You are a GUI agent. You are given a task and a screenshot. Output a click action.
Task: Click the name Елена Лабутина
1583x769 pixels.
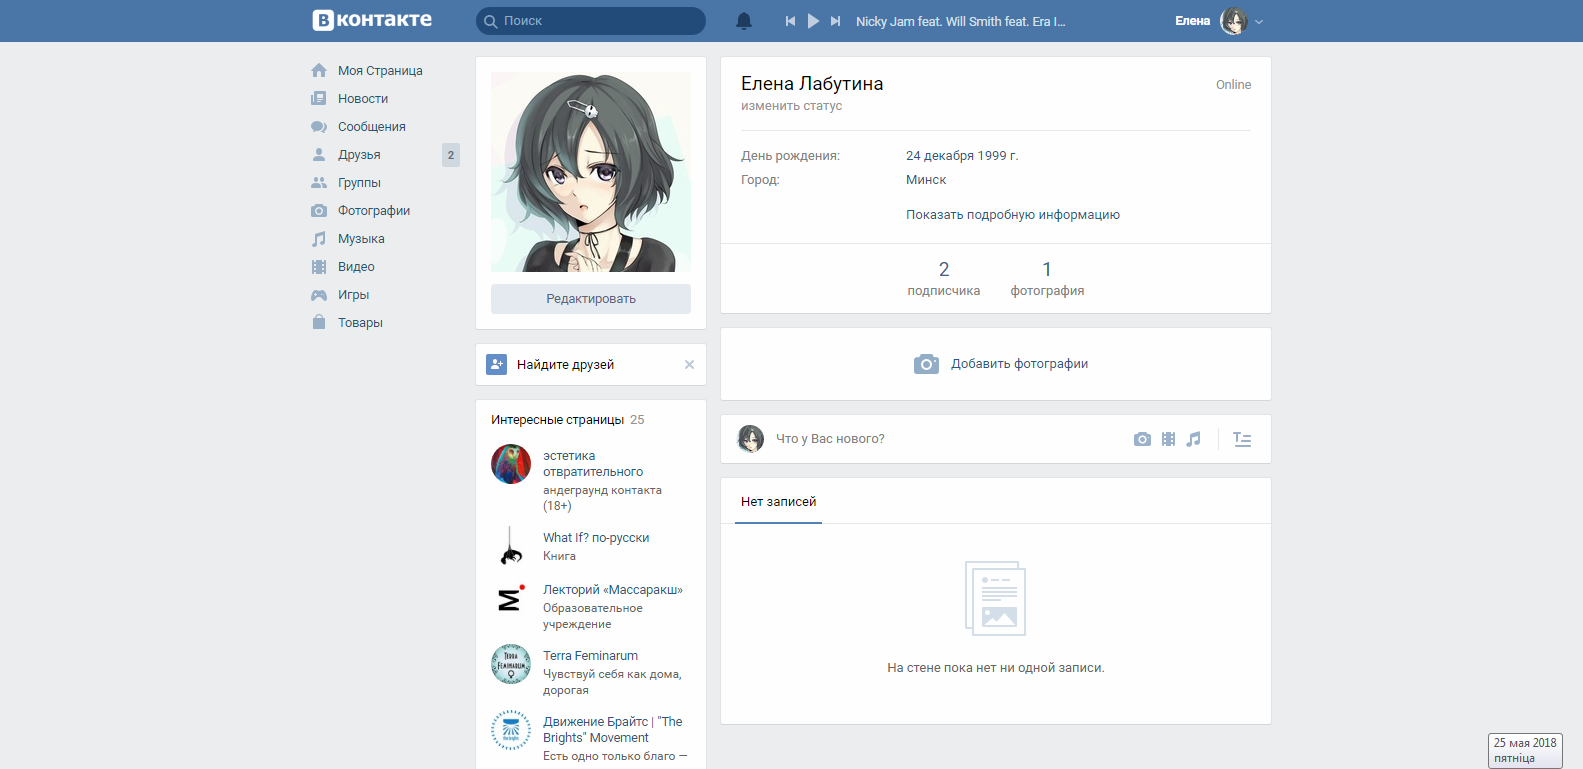tap(812, 84)
